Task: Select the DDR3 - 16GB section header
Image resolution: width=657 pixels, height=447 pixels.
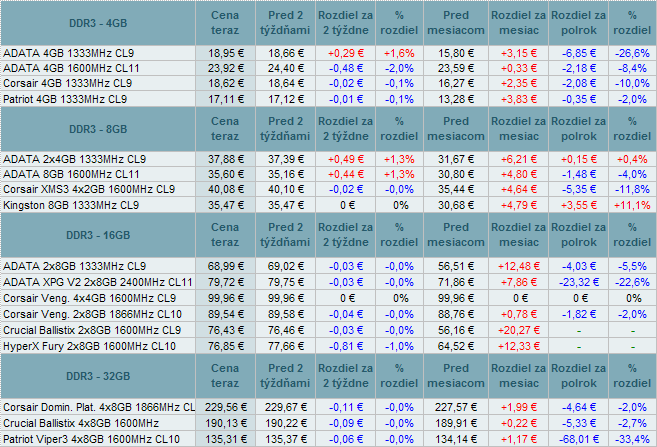Action: [98, 235]
